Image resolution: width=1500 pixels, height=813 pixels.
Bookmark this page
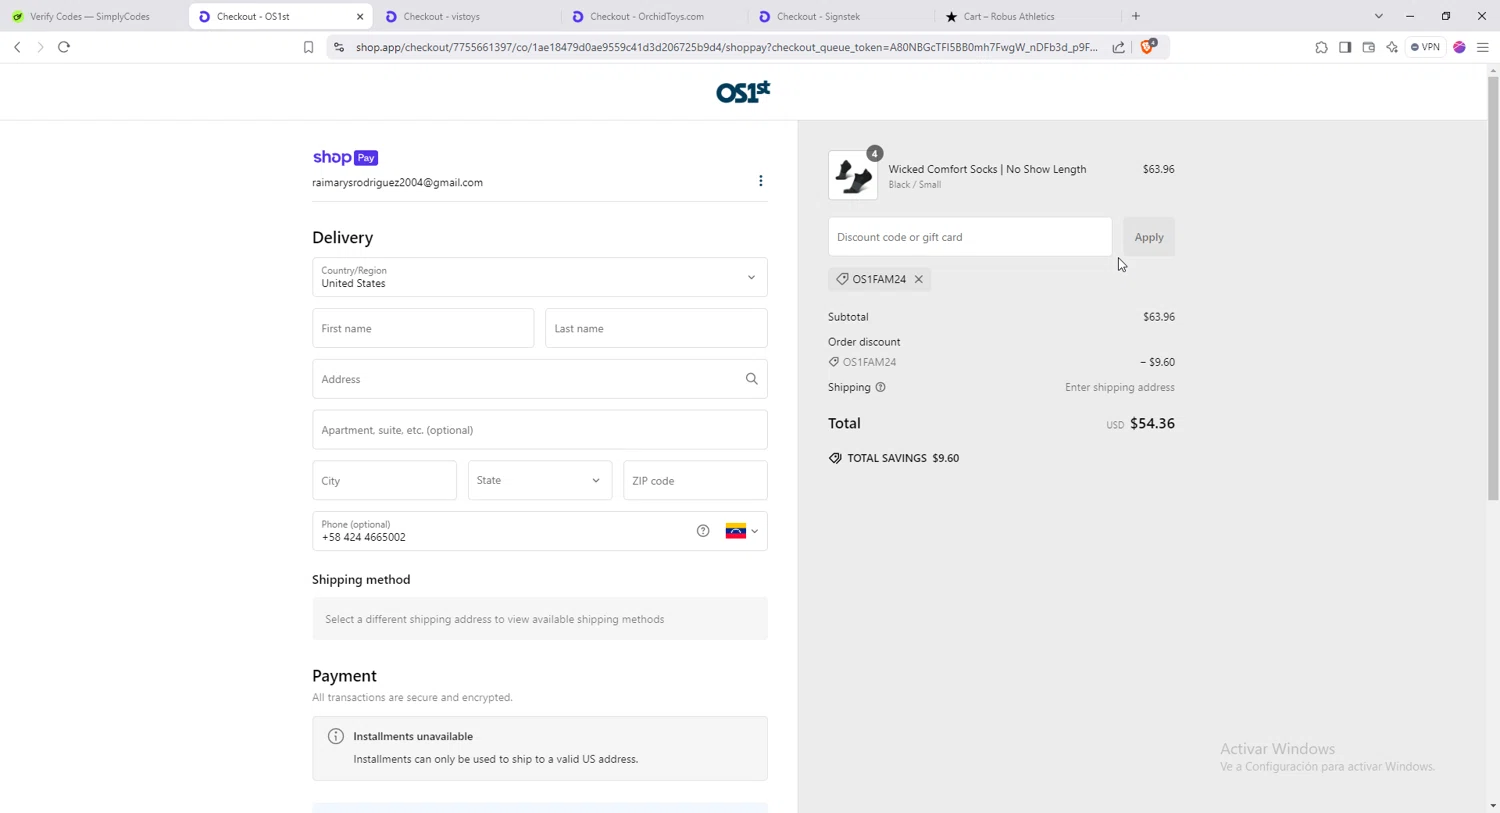[x=308, y=47]
